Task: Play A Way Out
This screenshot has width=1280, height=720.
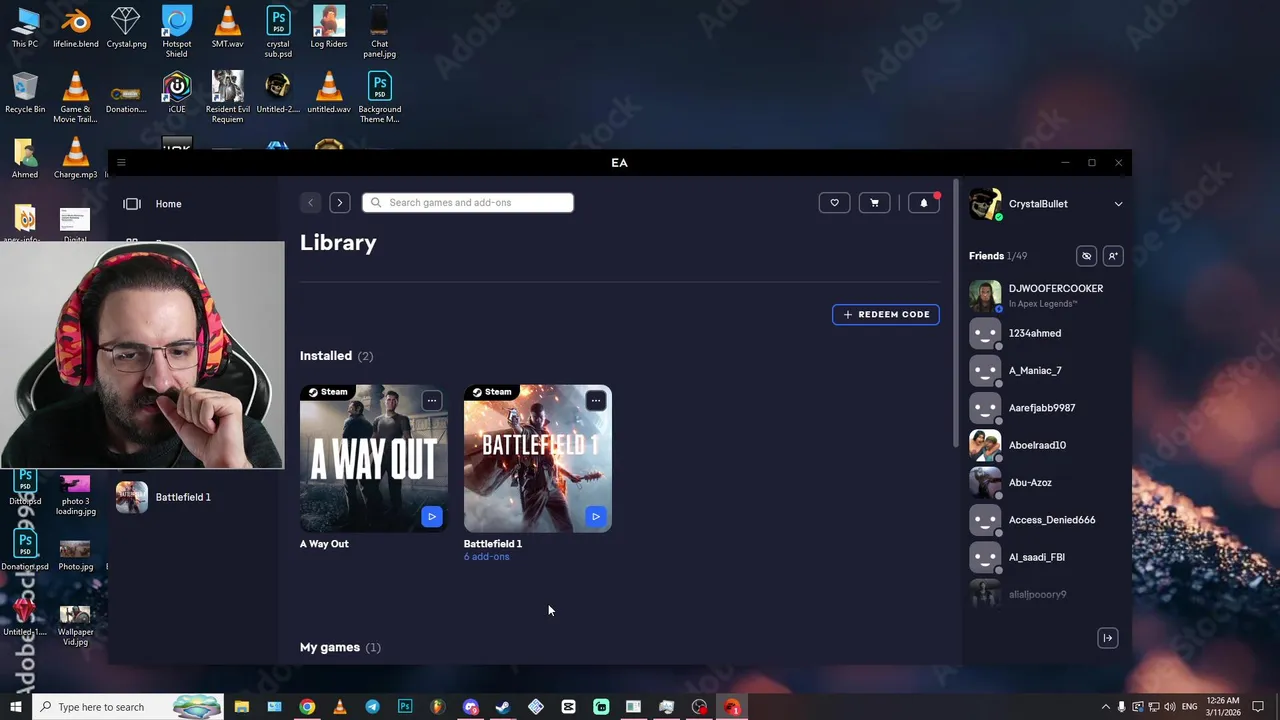Action: 432,517
